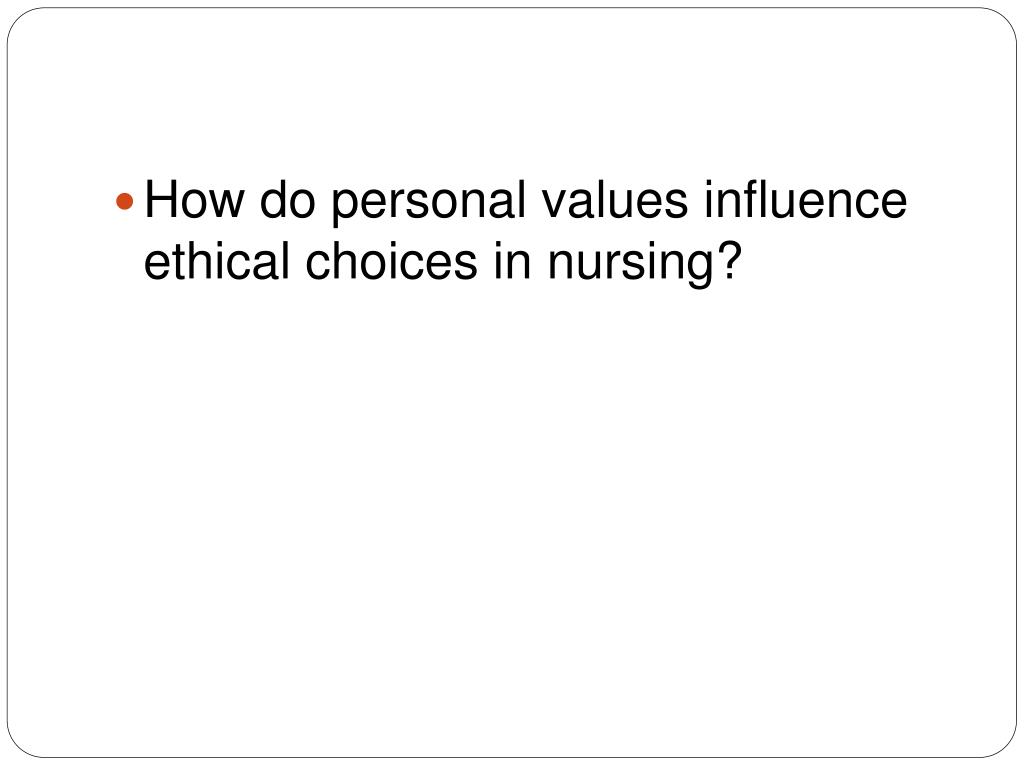The image size is (1024, 768).
Task: Select the word "choices" in the slide text
Action: (x=391, y=261)
